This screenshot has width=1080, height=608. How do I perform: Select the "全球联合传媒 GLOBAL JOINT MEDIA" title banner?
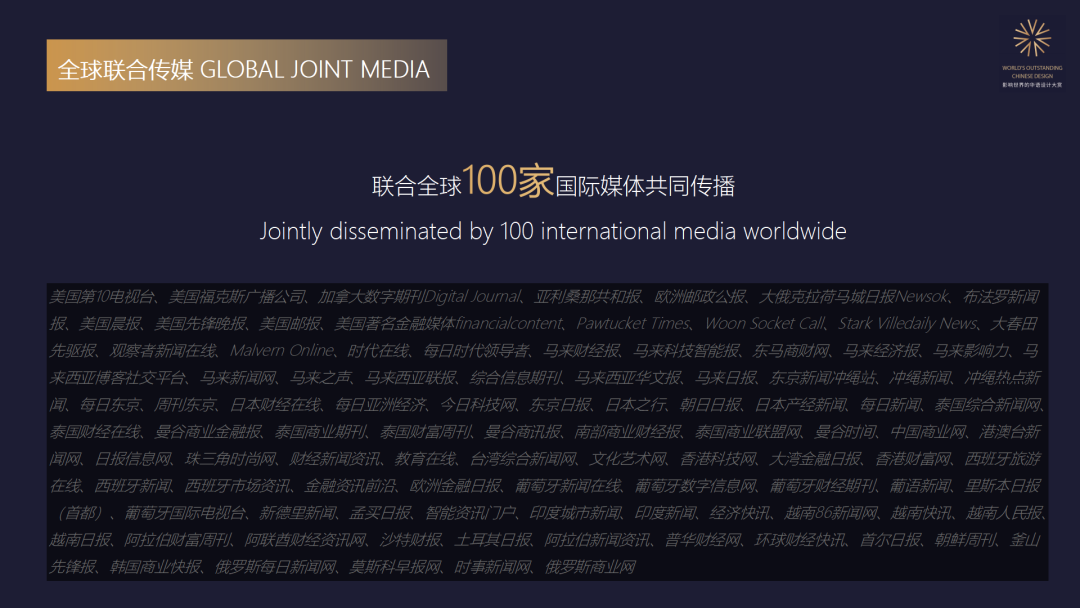(x=247, y=65)
